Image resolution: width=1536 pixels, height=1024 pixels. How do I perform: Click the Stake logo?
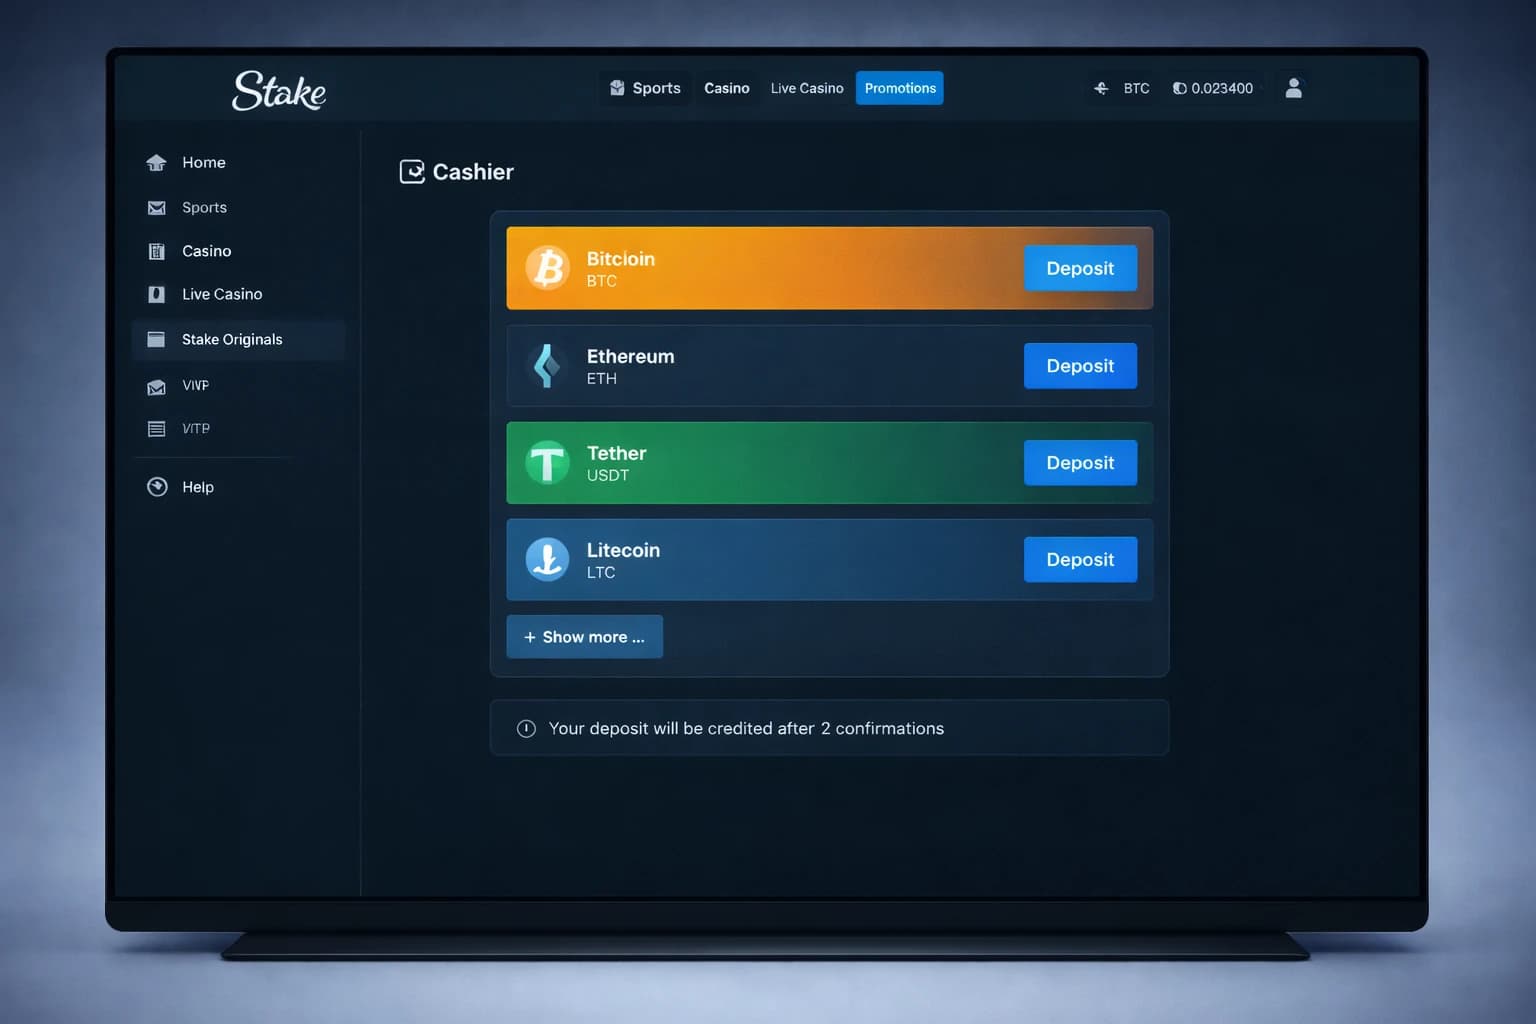(279, 90)
